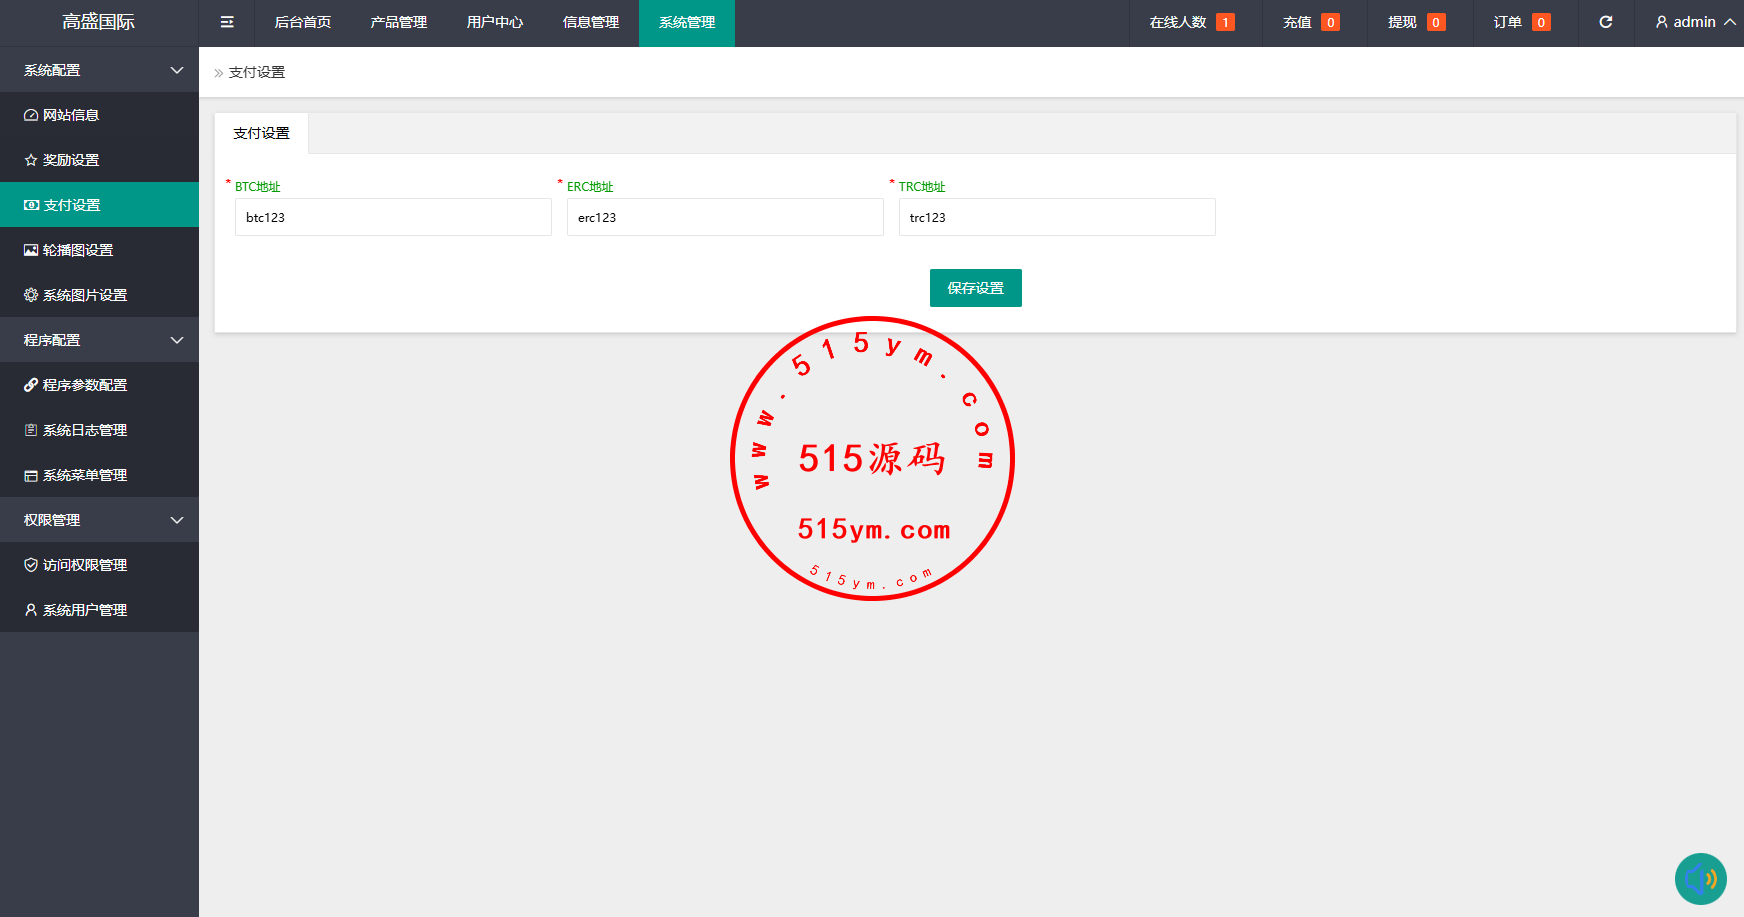Open 网站信息 from the sidebar
The height and width of the screenshot is (917, 1744).
[71, 115]
